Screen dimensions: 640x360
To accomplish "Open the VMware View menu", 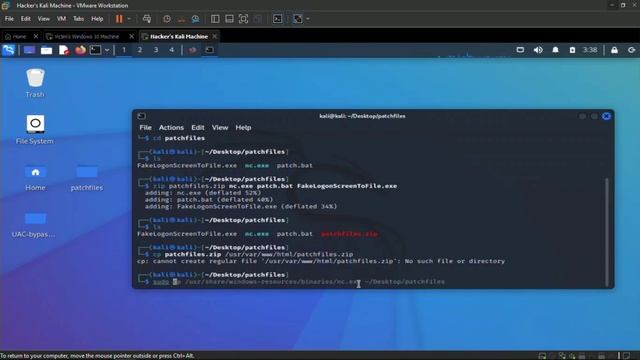I will 44,19.
